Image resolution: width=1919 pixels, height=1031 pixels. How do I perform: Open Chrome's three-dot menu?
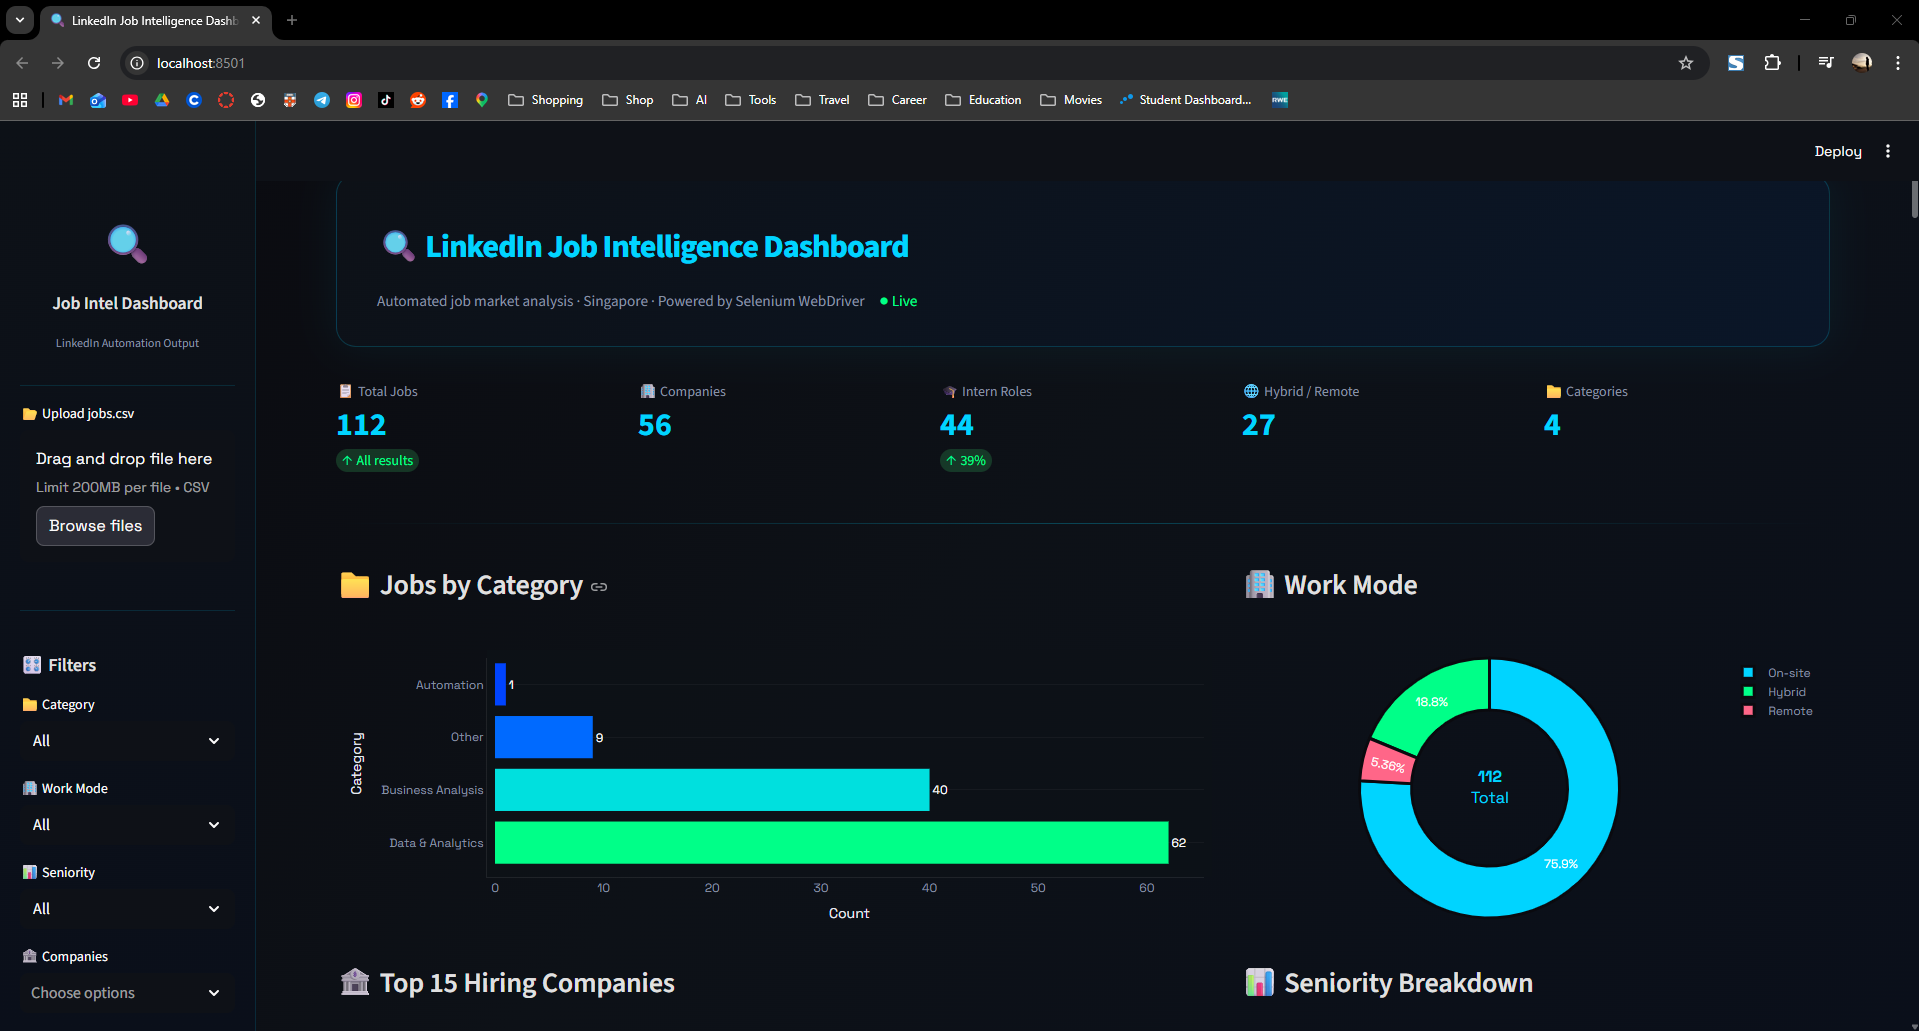1898,63
